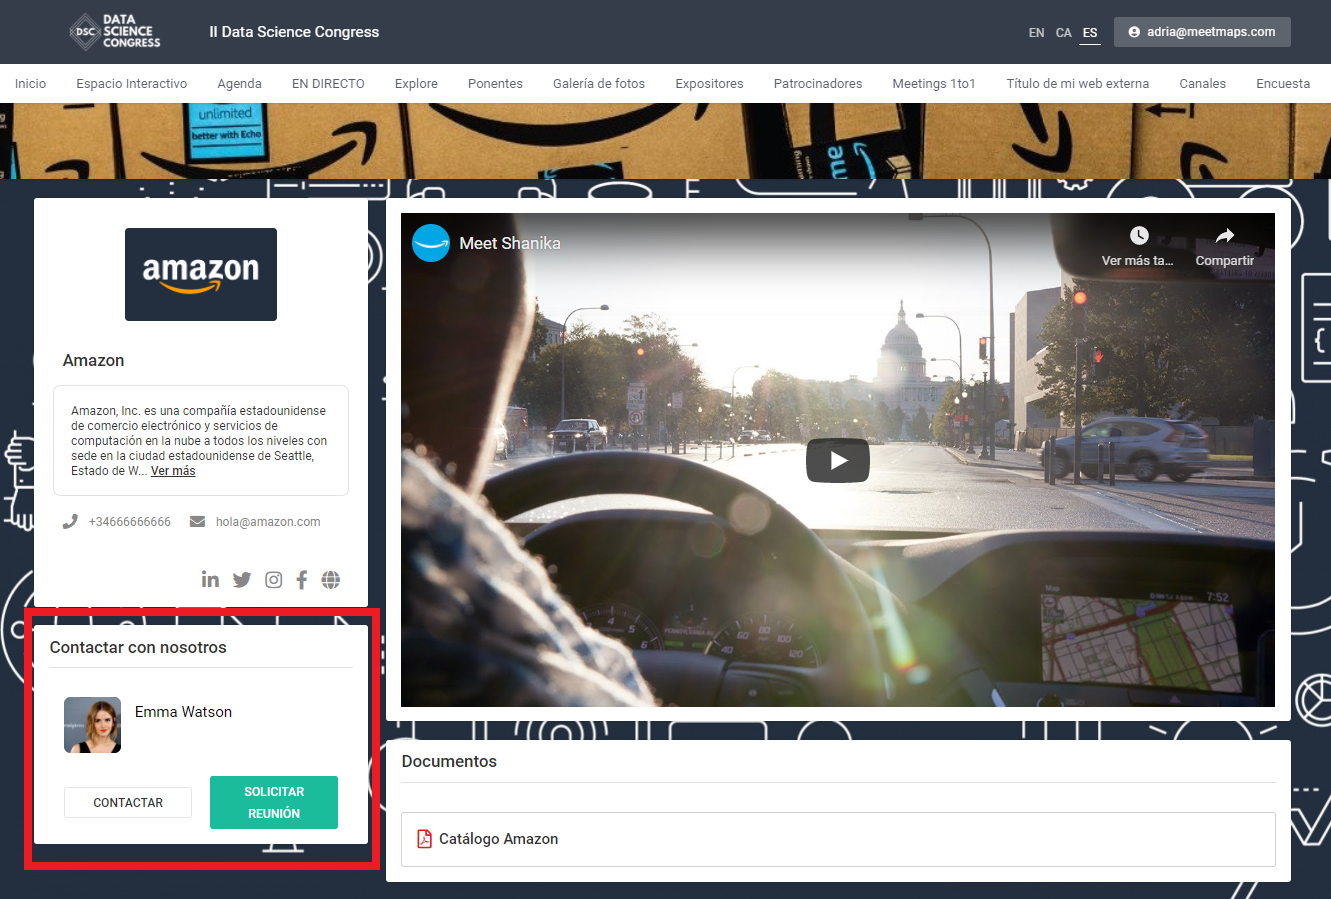This screenshot has width=1331, height=899.
Task: Click the 'II Data Science Congress' title
Action: pyautogui.click(x=294, y=32)
